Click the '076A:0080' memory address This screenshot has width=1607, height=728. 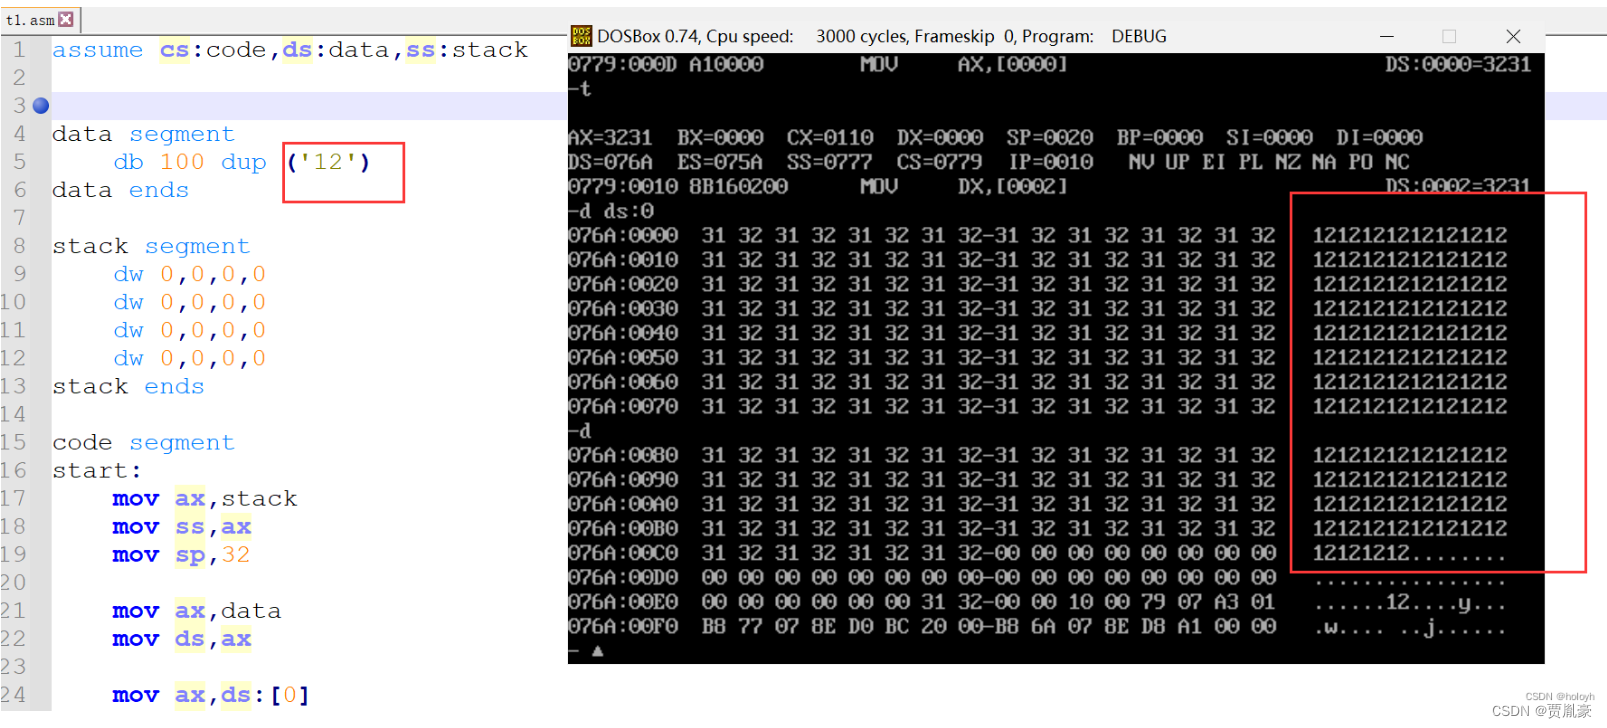click(x=623, y=455)
